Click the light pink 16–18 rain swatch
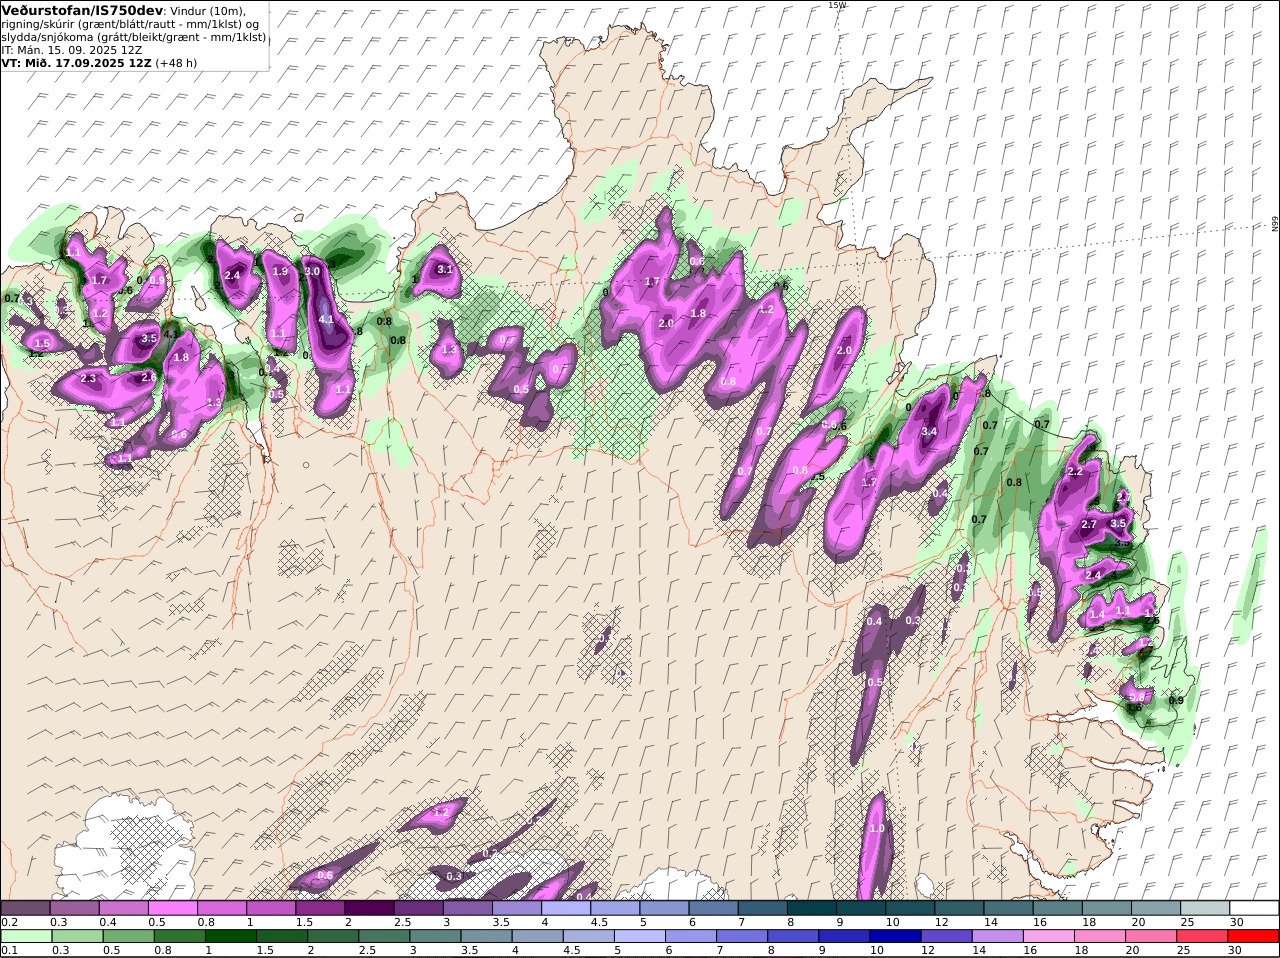Viewport: 1280px width, 958px height. point(1050,936)
